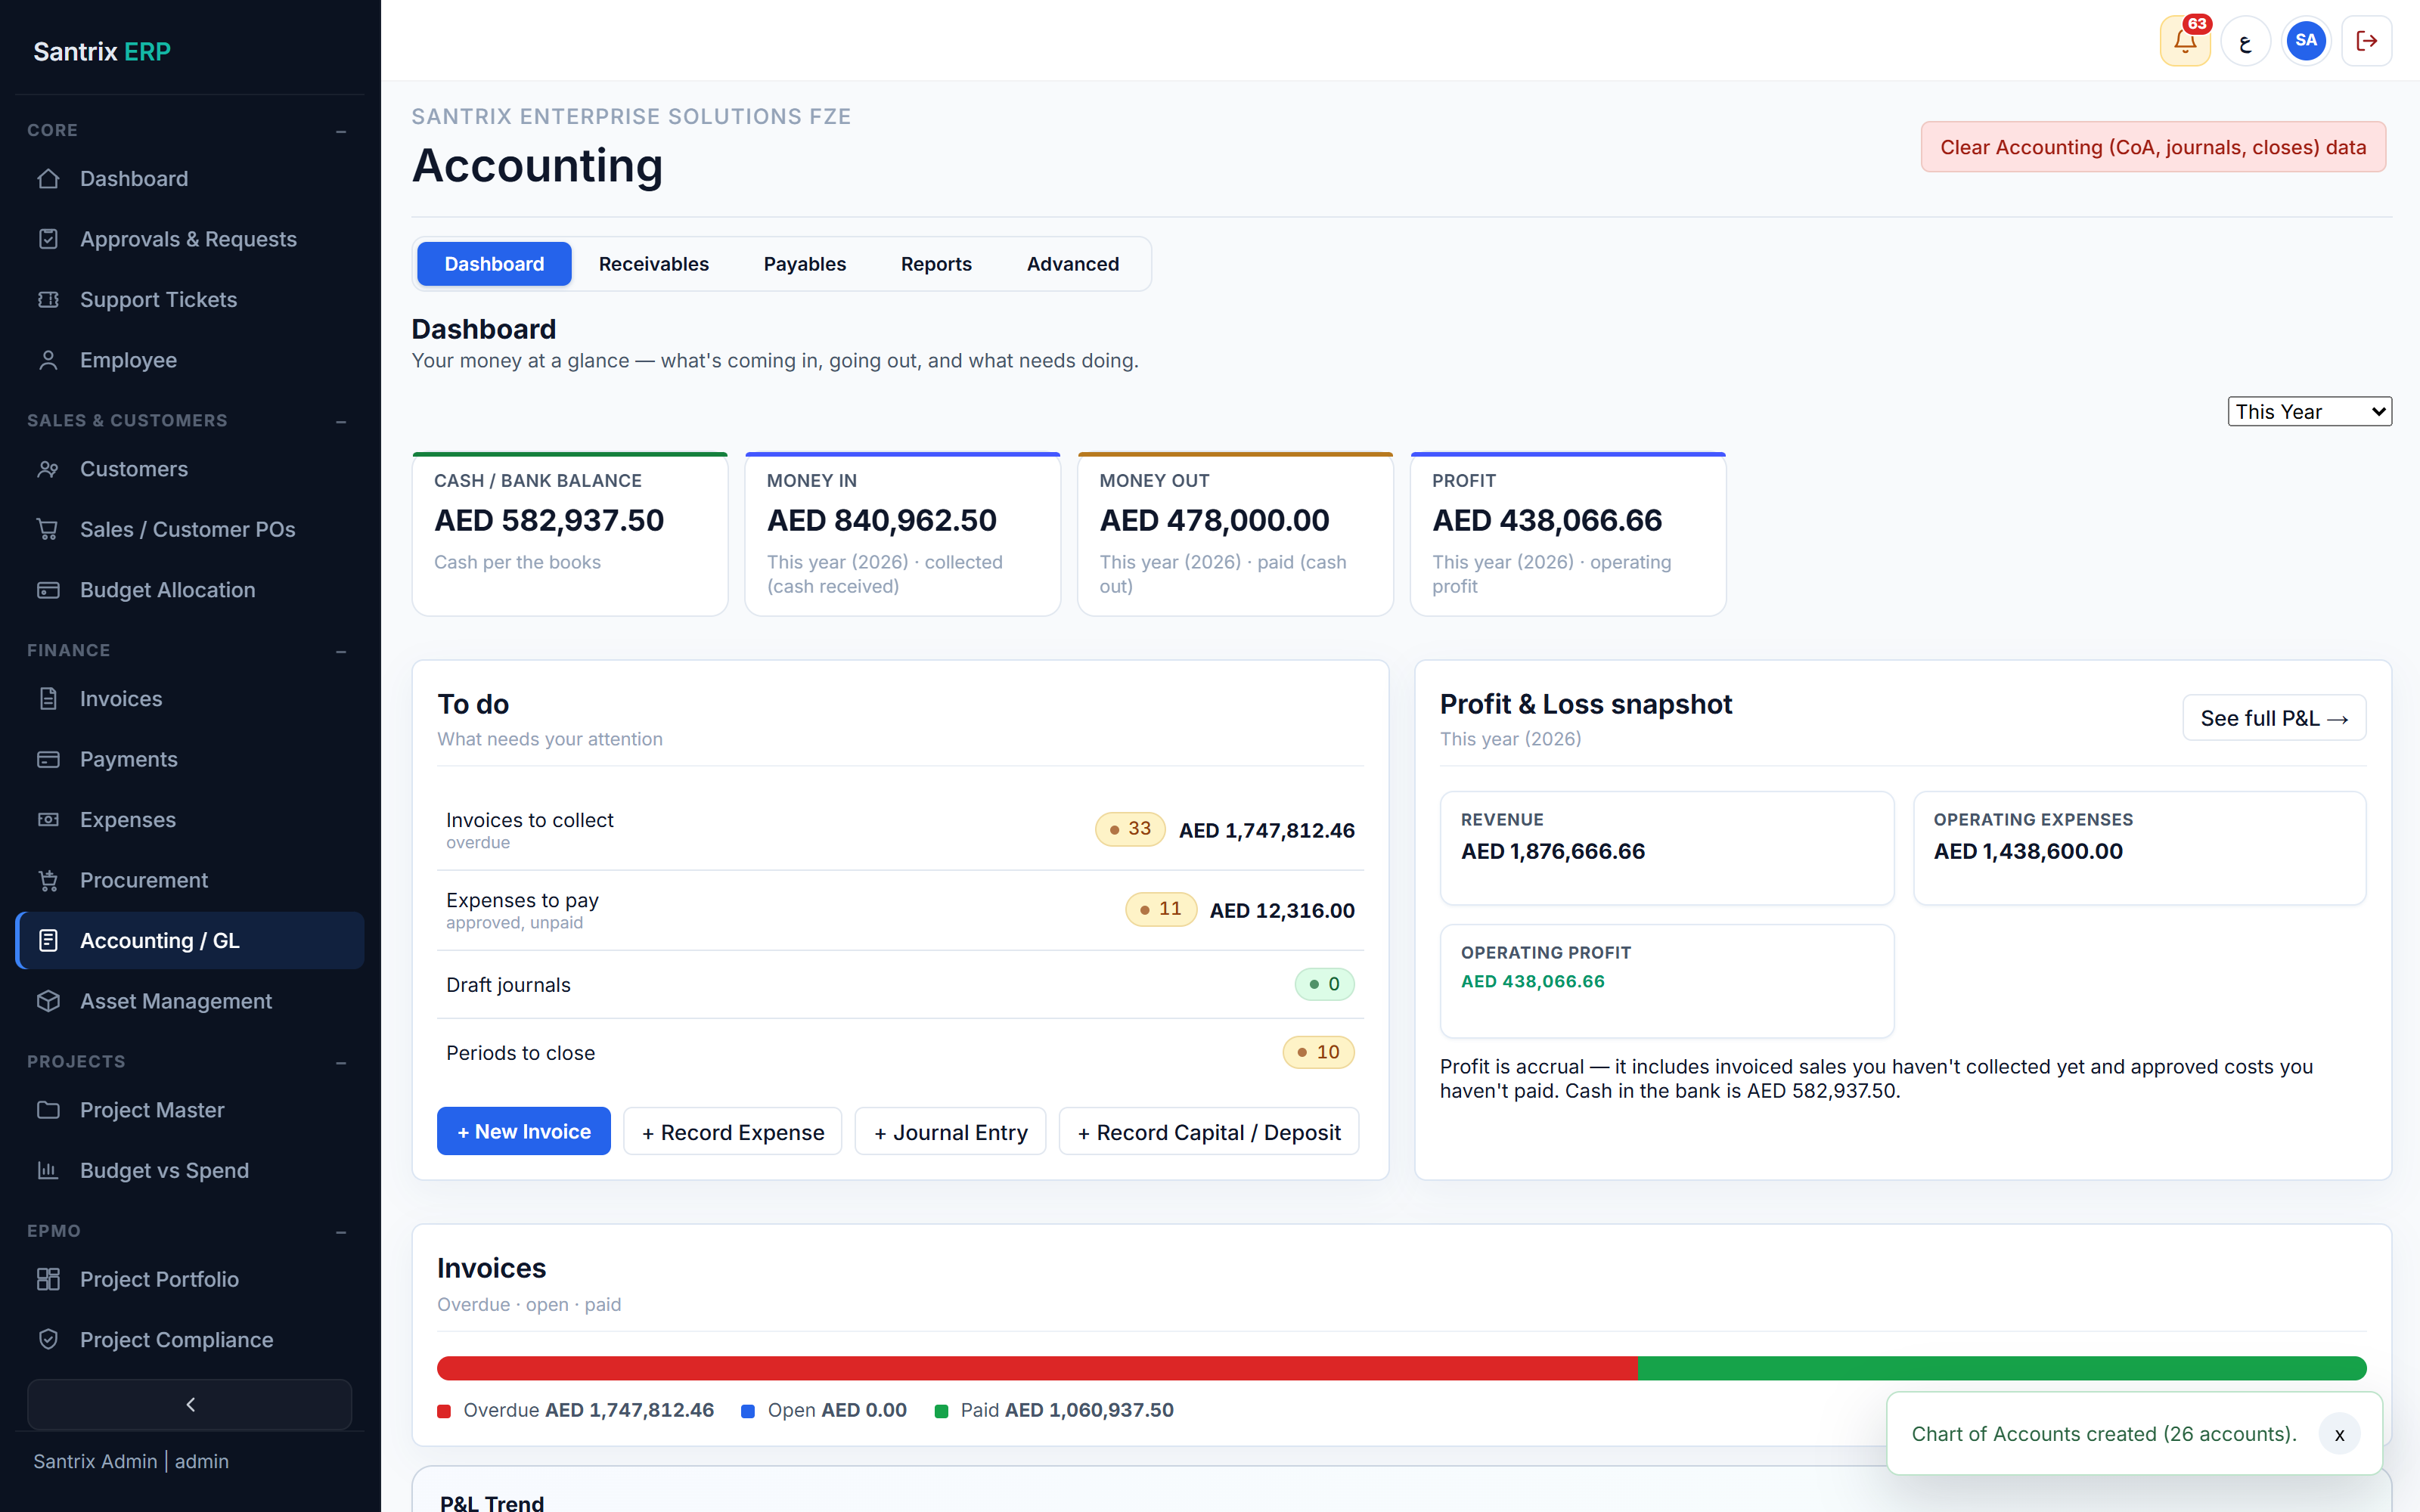
Task: Collapse the SALES & CUSTOMERS section
Action: coord(341,421)
